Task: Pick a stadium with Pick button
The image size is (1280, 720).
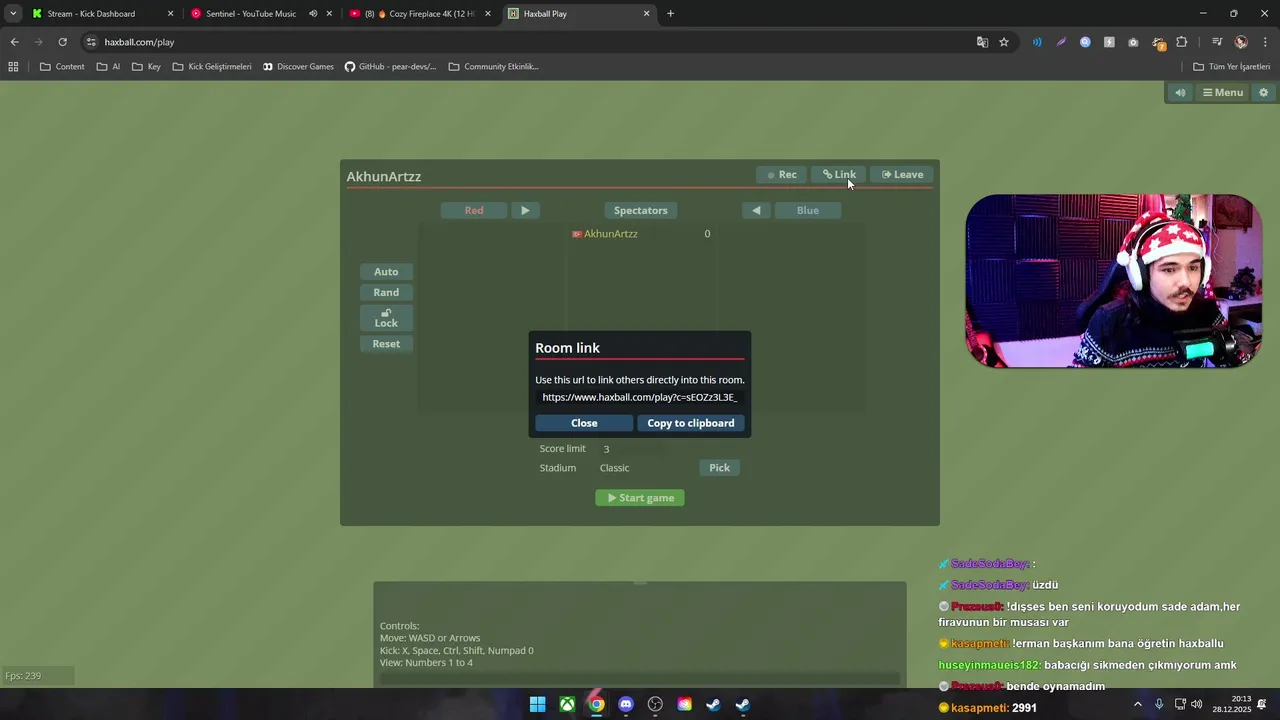Action: (719, 467)
